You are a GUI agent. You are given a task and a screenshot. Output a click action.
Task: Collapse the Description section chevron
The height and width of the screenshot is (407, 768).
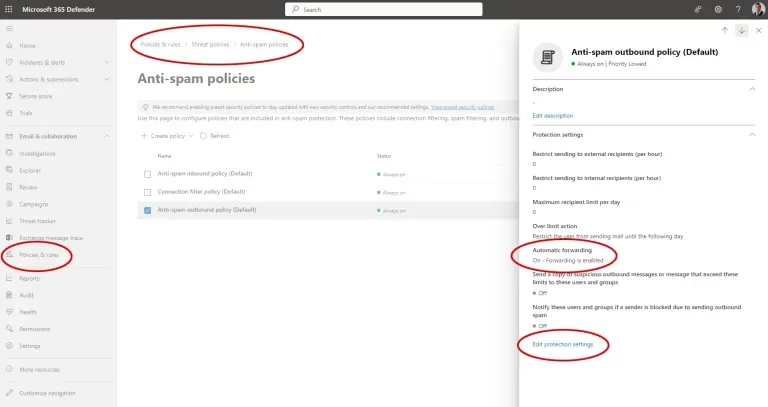tap(752, 89)
